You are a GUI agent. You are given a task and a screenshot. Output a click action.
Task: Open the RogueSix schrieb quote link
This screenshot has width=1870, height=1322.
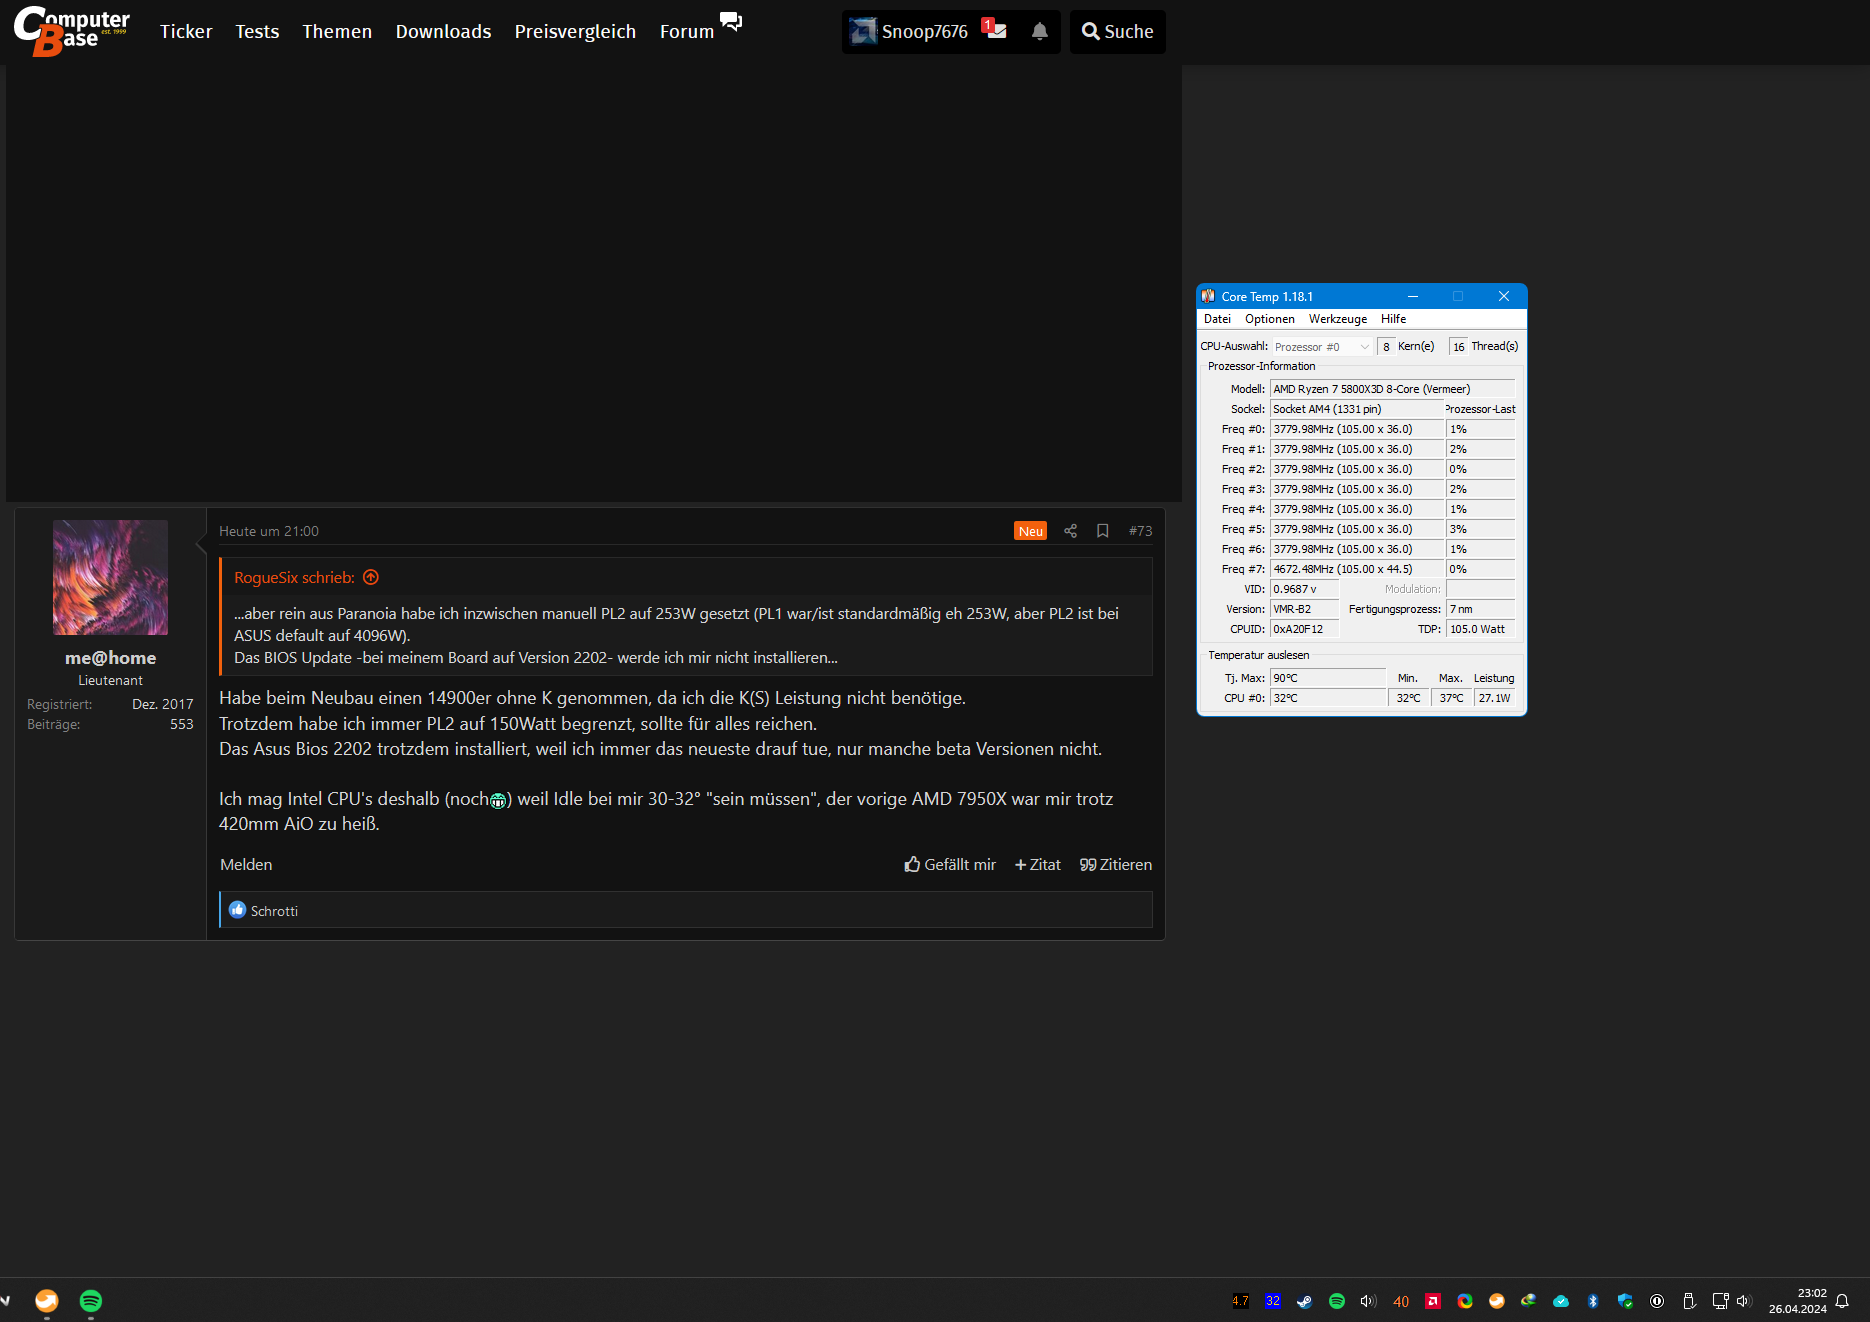click(x=294, y=577)
